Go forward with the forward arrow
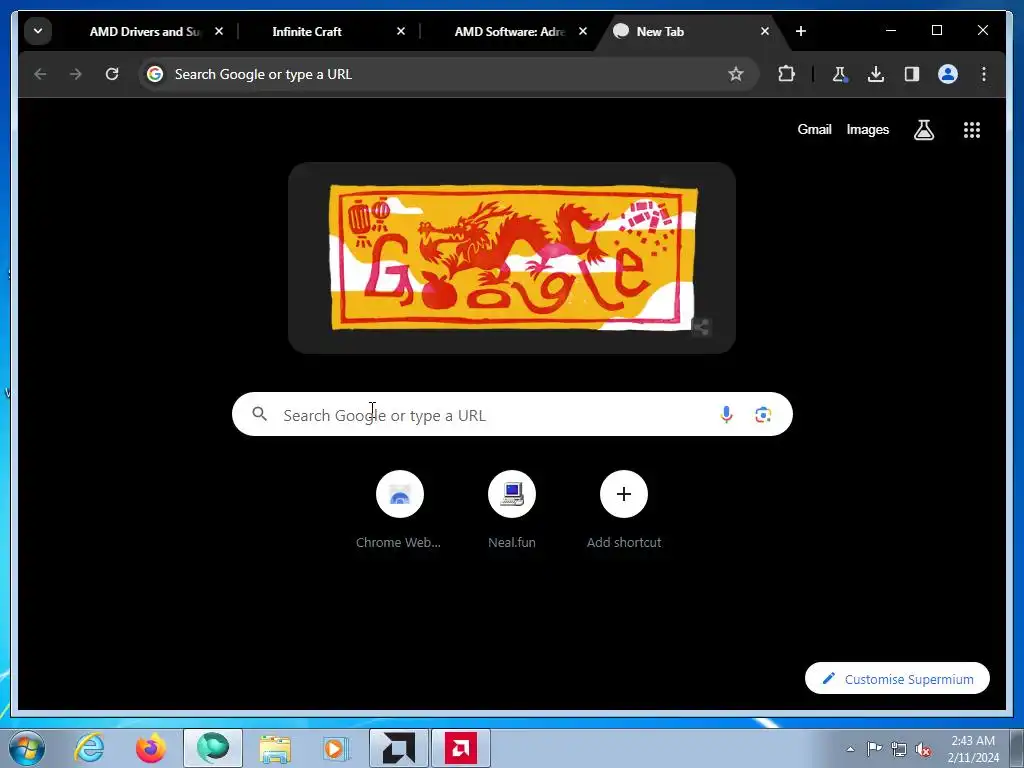Image resolution: width=1024 pixels, height=768 pixels. pos(76,74)
